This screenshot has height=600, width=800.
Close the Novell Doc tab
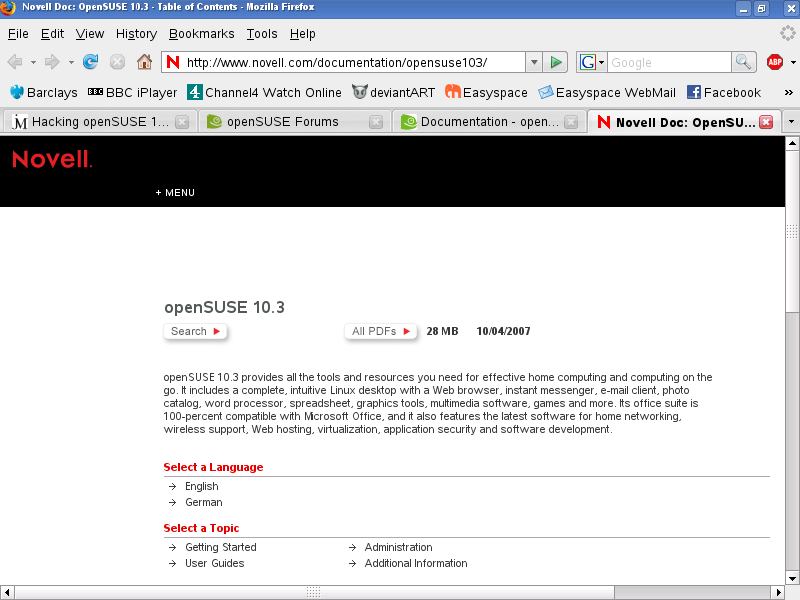click(766, 122)
